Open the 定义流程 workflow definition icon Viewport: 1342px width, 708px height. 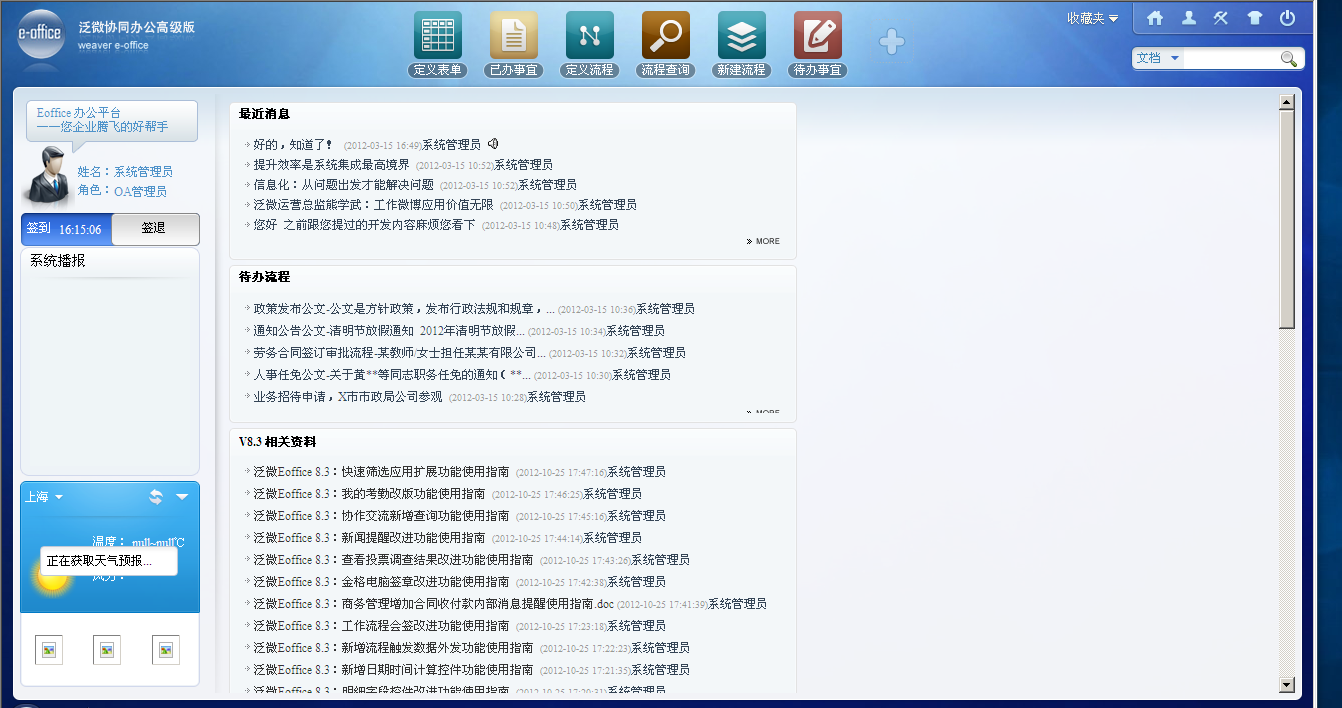[x=590, y=35]
